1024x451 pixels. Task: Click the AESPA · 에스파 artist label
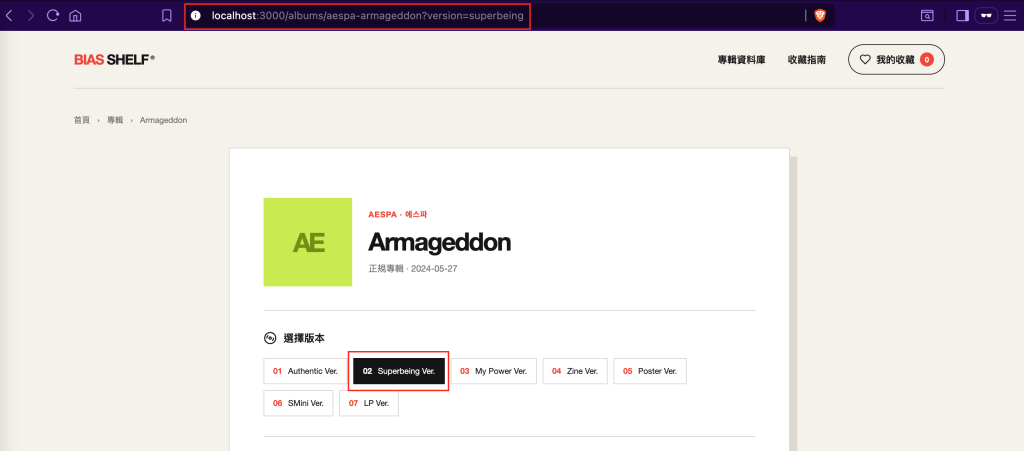click(398, 214)
